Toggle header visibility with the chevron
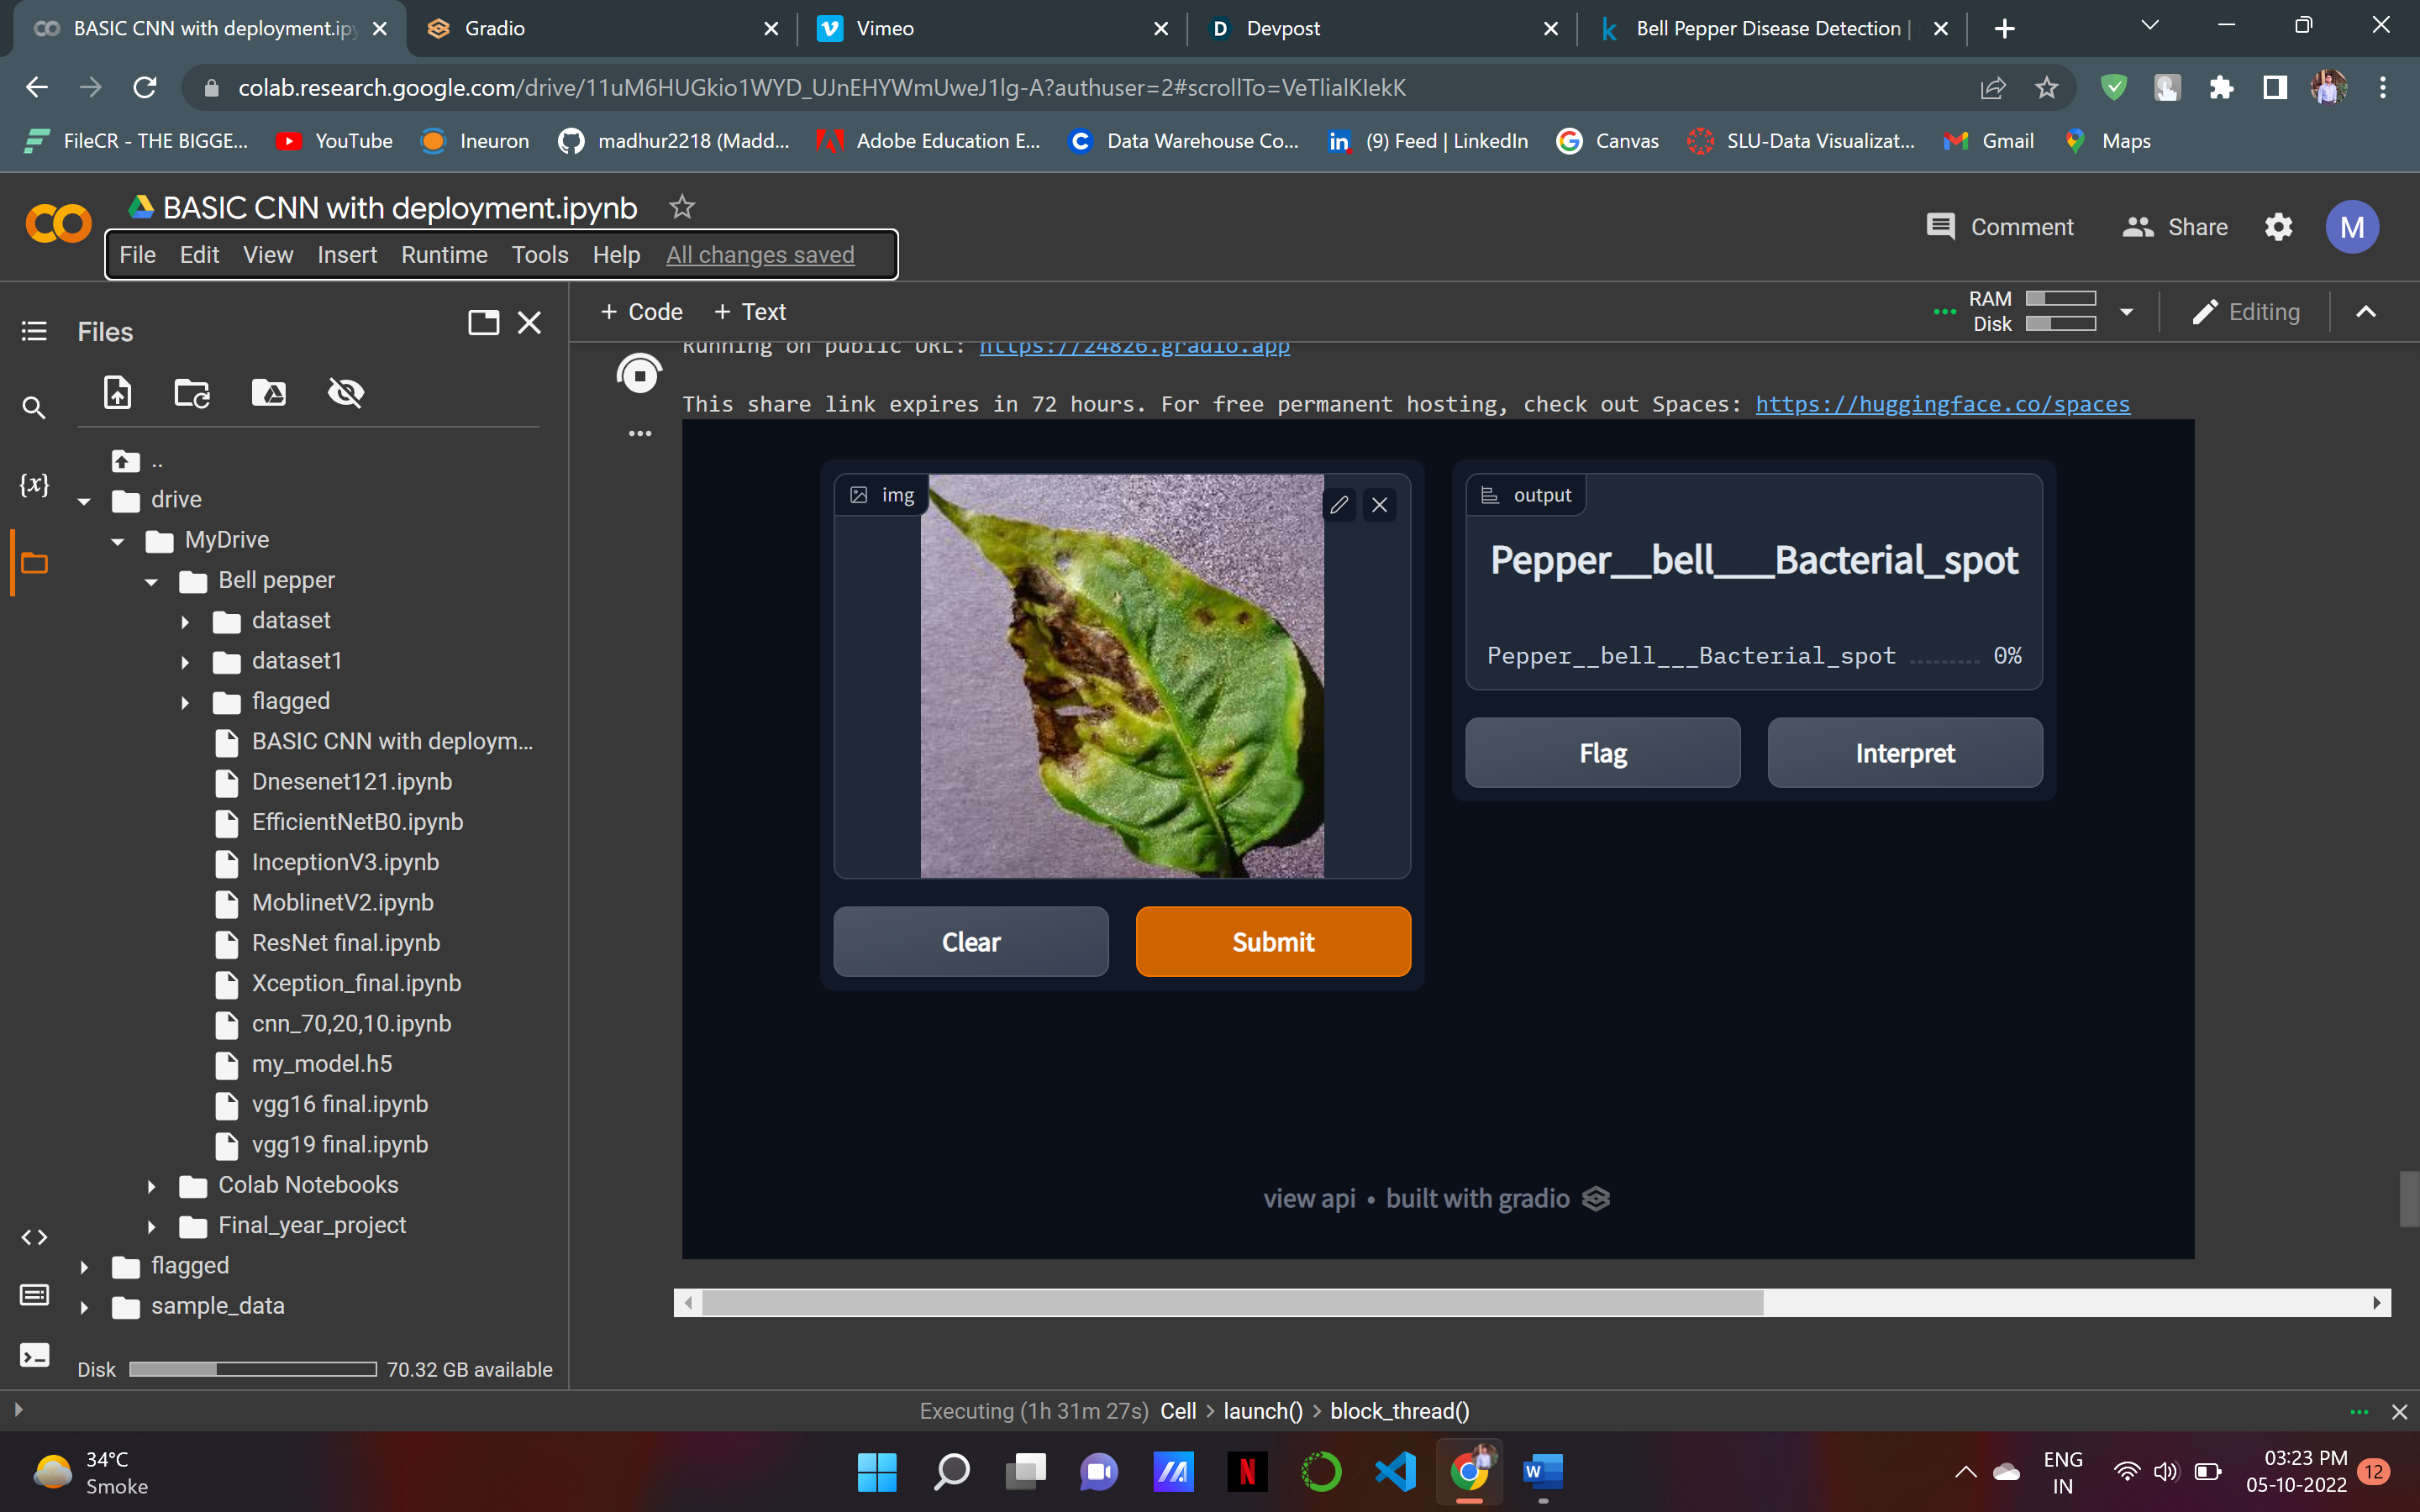Screen dimensions: 2420x1512 pos(2365,312)
